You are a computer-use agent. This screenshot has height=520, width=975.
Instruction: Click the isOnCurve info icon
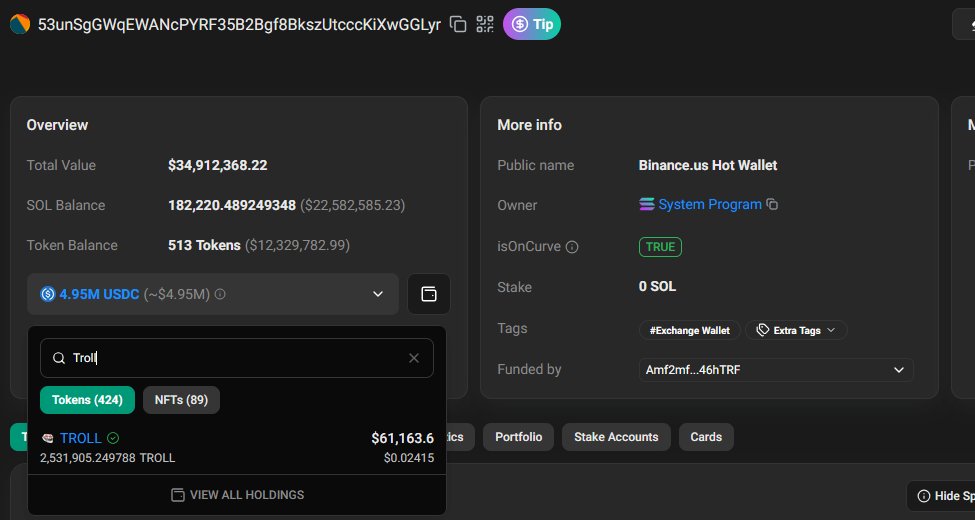click(572, 247)
